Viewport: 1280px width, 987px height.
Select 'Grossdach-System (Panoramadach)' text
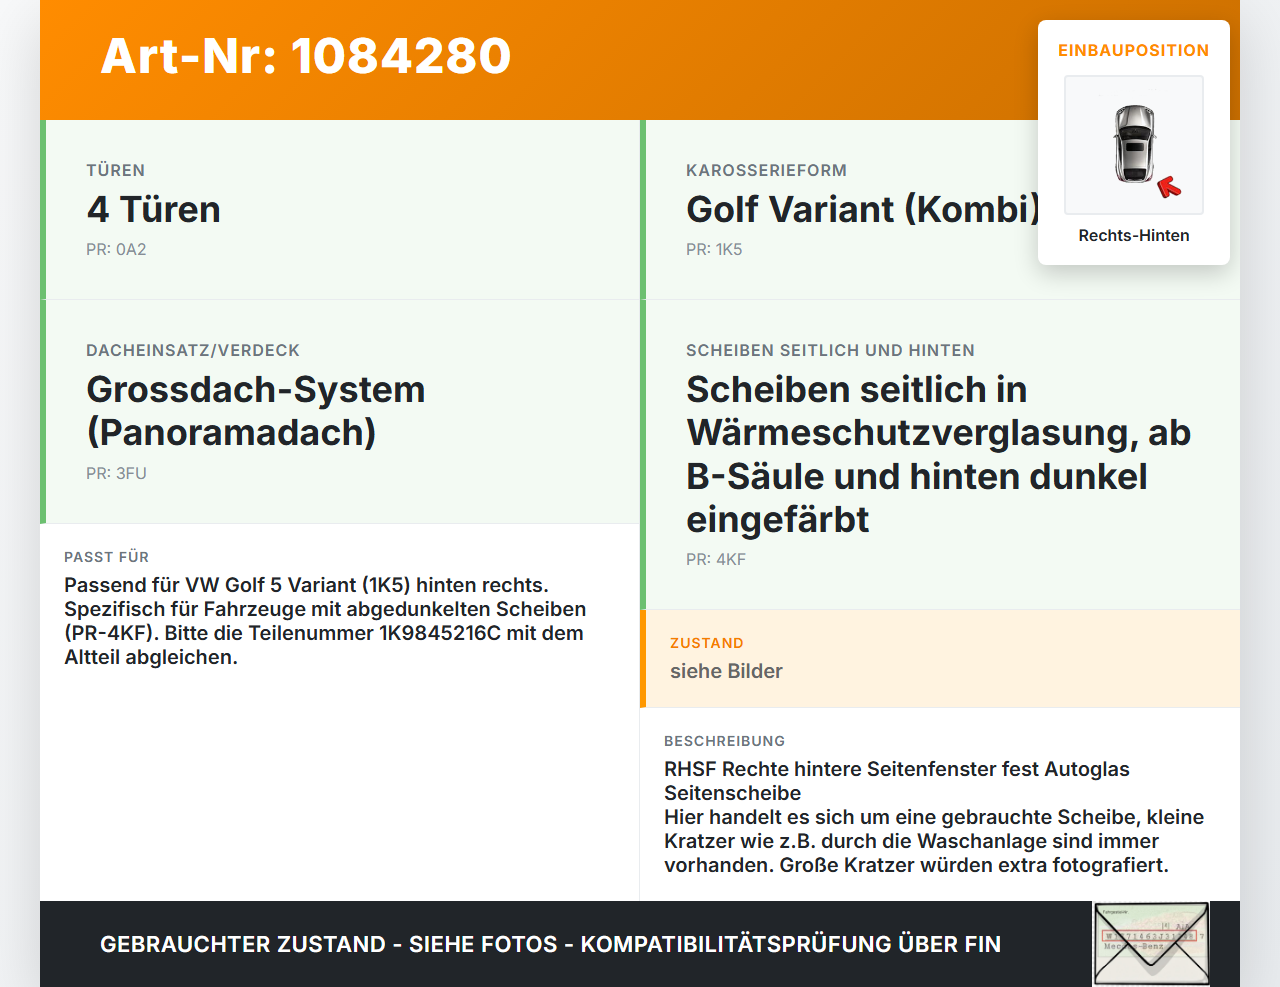point(256,411)
